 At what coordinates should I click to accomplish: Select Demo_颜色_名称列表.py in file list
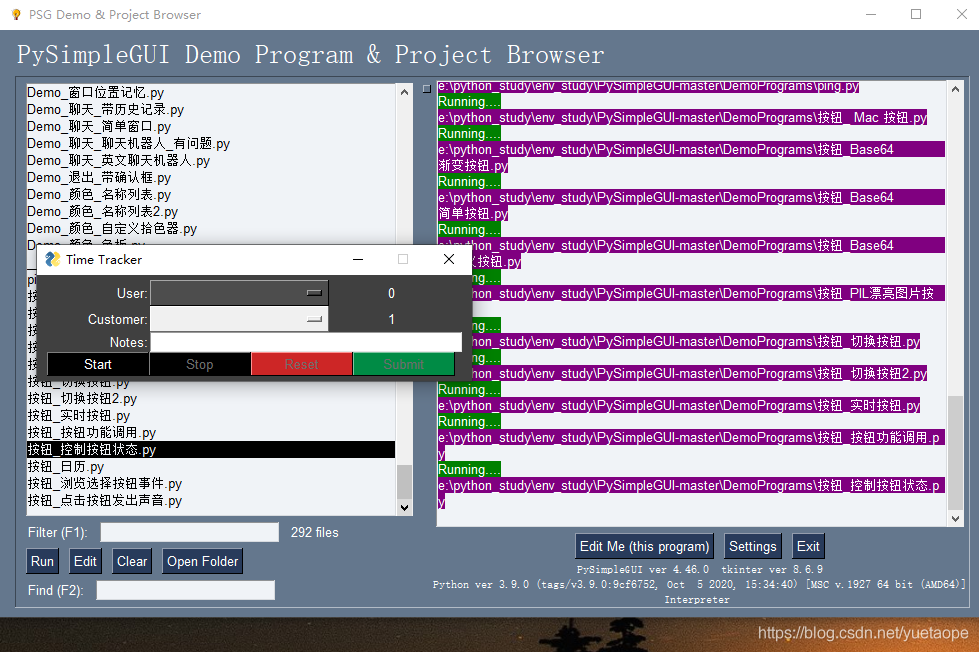click(x=211, y=194)
